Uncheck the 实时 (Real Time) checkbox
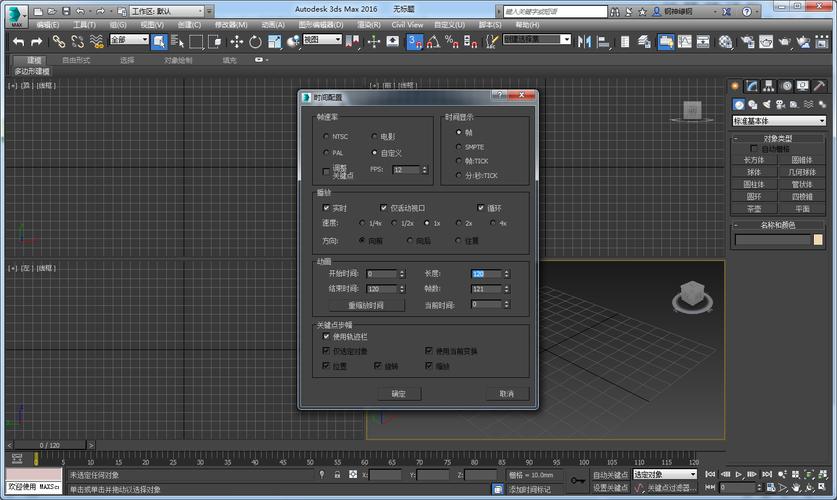The image size is (837, 500). click(326, 207)
